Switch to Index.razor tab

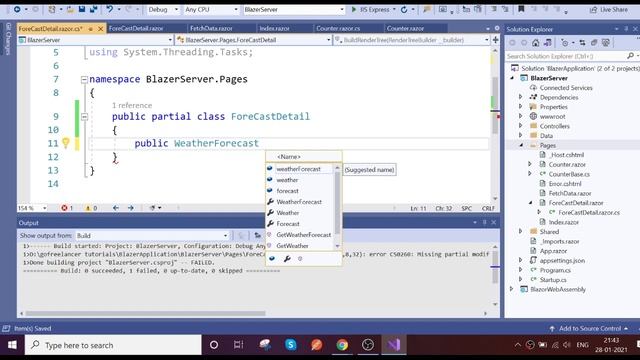point(274,28)
